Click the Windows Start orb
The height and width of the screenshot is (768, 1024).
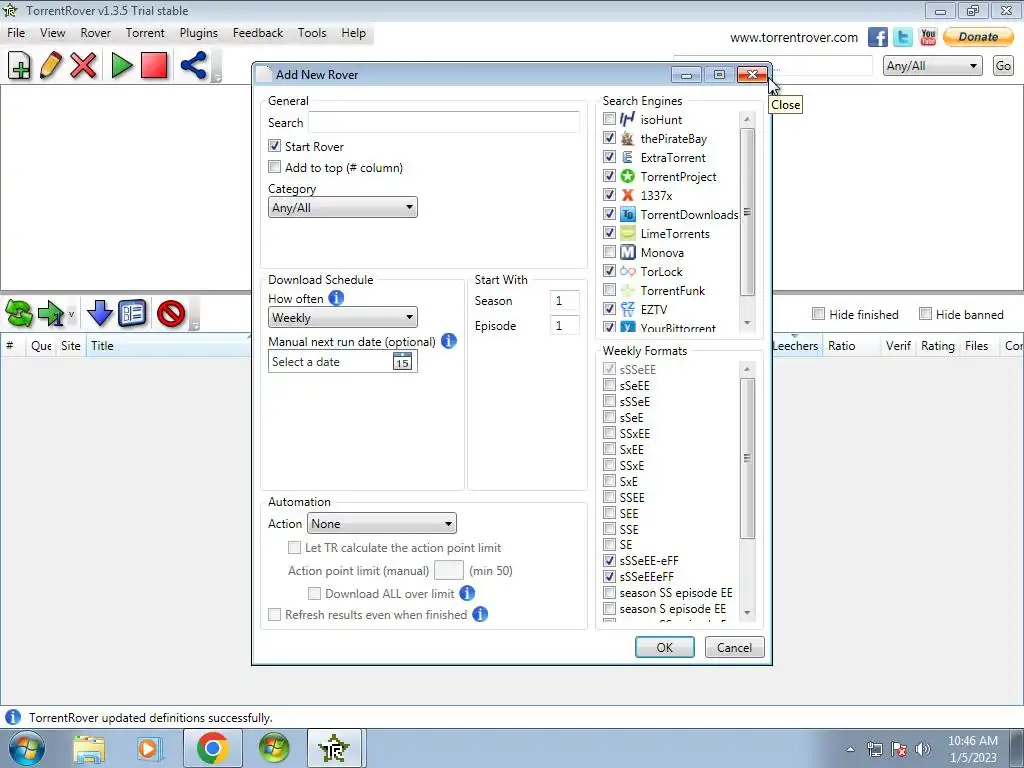(27, 748)
